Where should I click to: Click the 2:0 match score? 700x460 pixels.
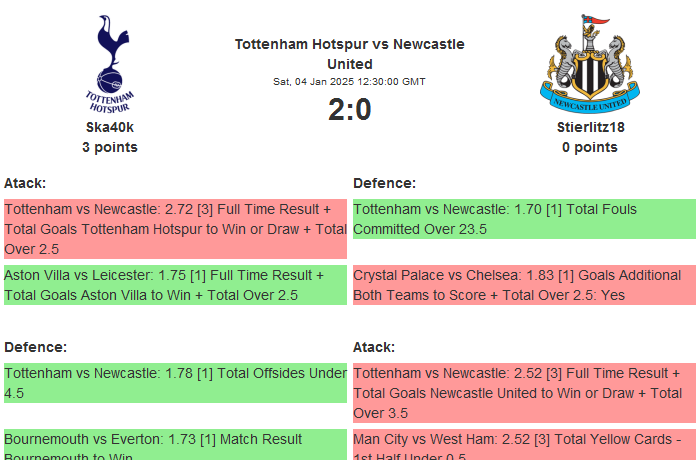pyautogui.click(x=349, y=110)
